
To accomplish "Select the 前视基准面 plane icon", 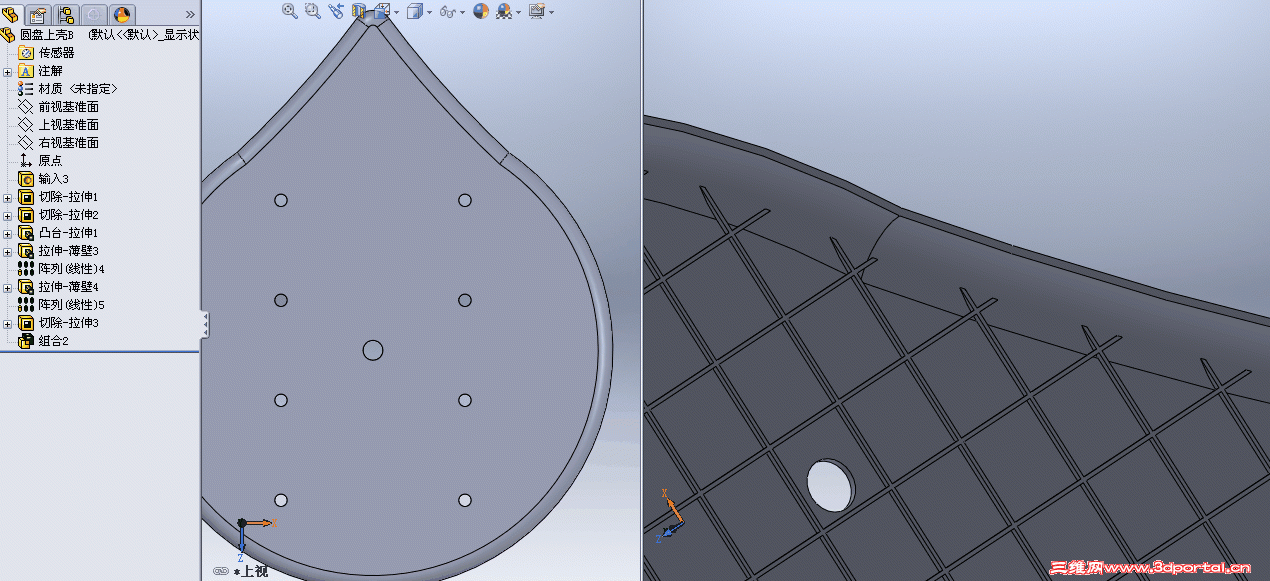I will [26, 107].
